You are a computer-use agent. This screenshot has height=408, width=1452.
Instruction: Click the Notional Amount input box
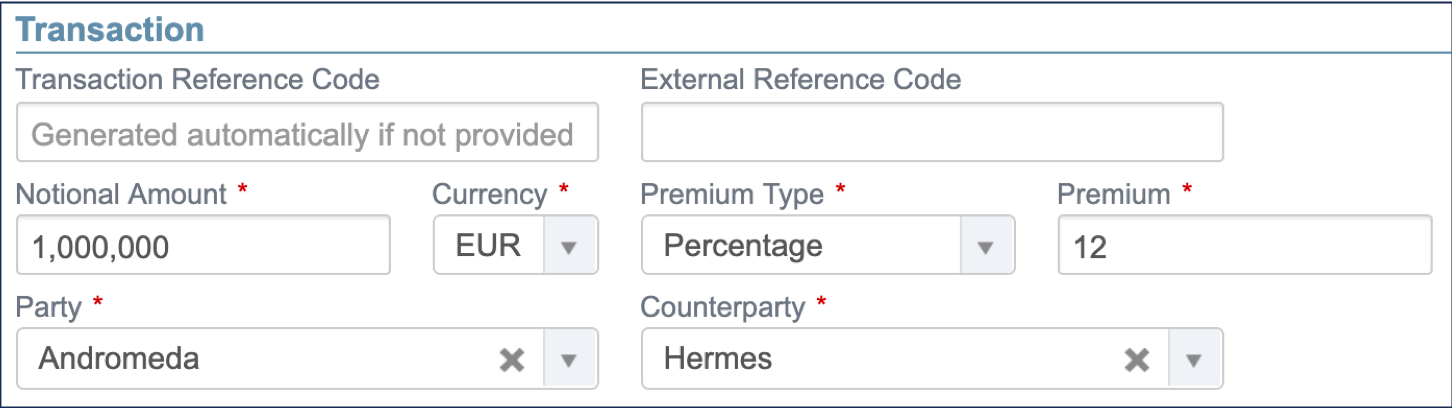point(203,246)
